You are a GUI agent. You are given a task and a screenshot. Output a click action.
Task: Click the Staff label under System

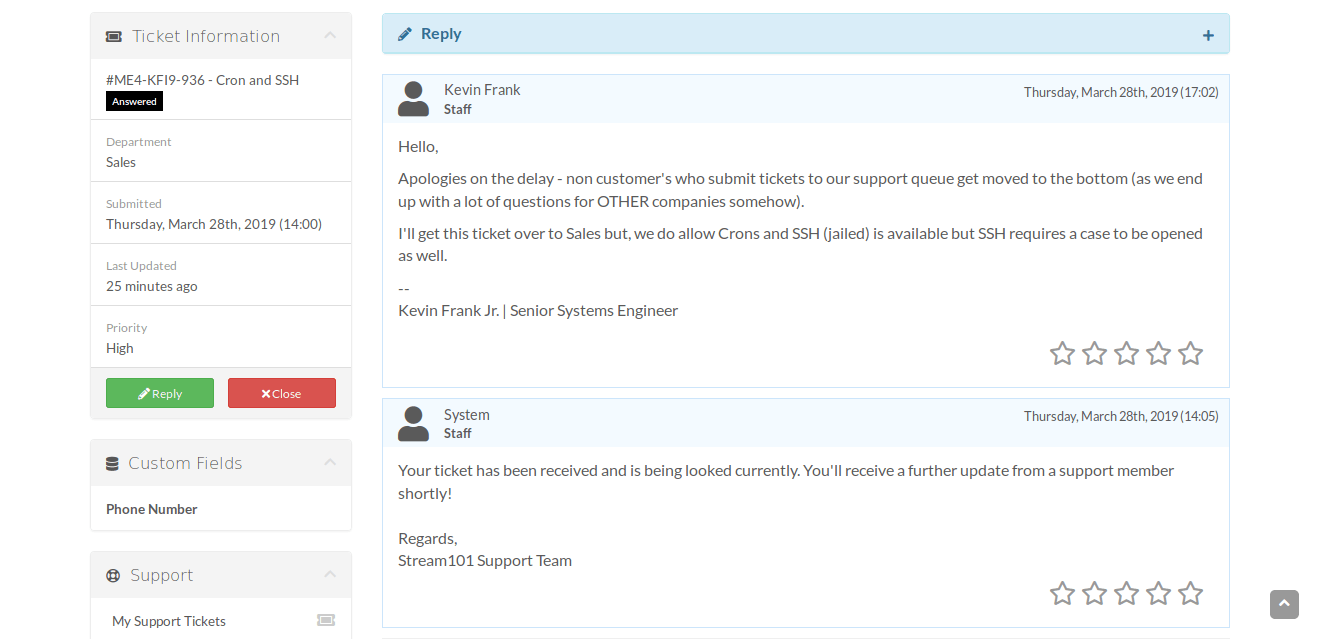click(458, 433)
